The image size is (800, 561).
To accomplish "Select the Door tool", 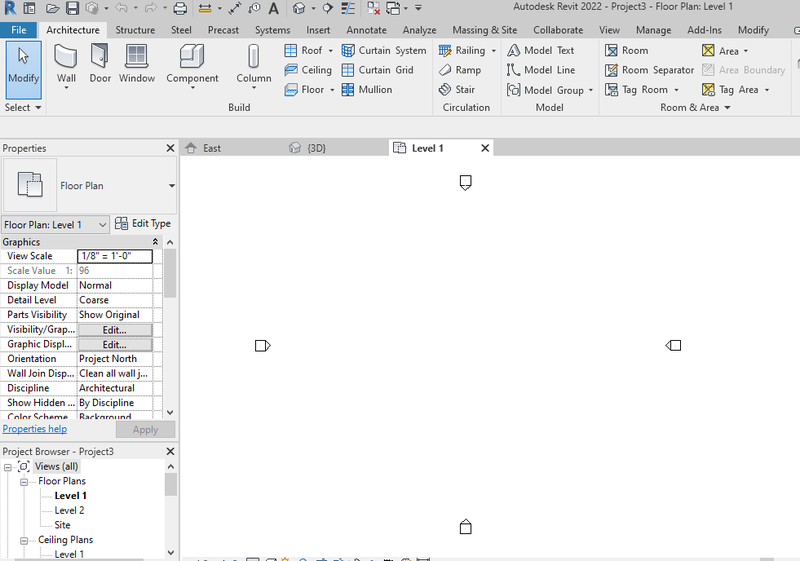I will [x=100, y=64].
